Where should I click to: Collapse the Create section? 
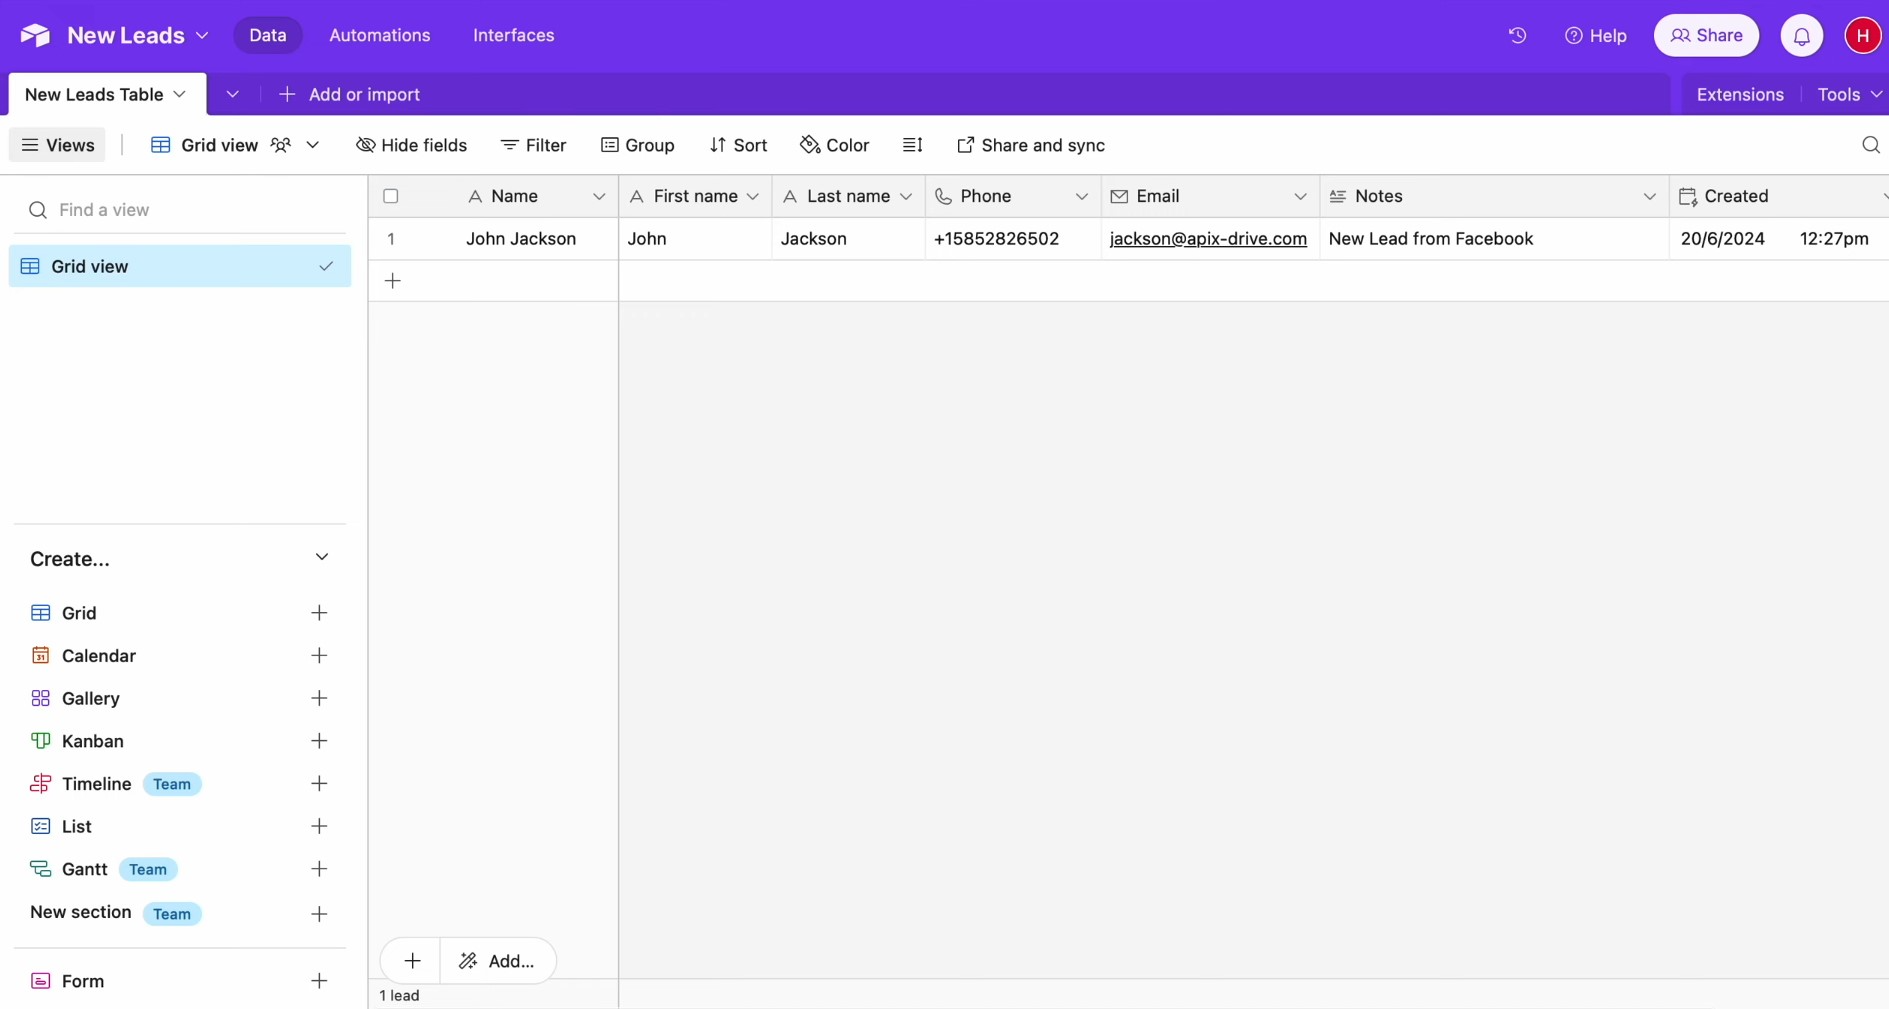(x=321, y=558)
